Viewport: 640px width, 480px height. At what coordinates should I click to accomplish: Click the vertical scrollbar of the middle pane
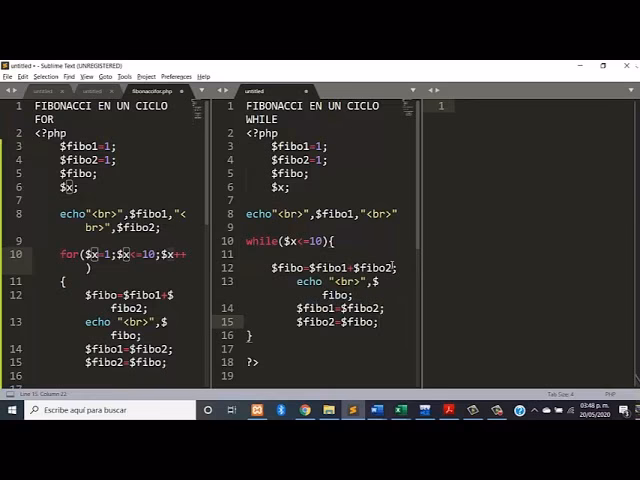pyautogui.click(x=418, y=176)
